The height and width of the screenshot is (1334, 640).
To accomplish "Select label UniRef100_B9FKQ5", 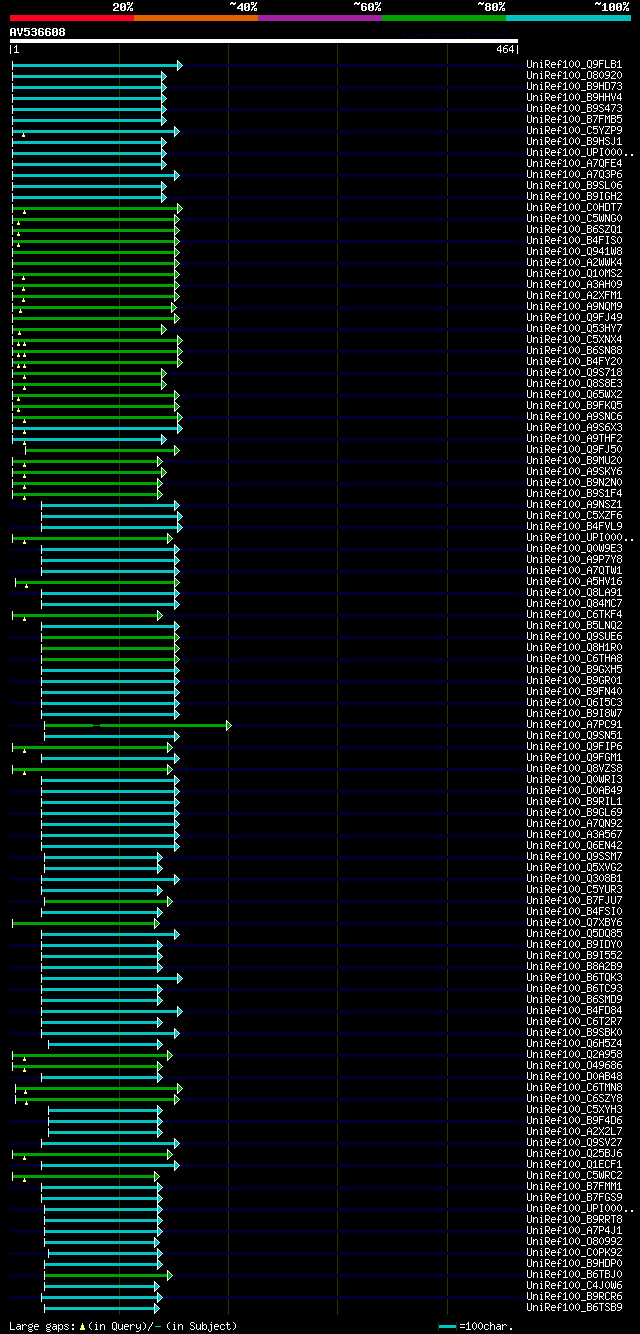I will click(x=575, y=405).
